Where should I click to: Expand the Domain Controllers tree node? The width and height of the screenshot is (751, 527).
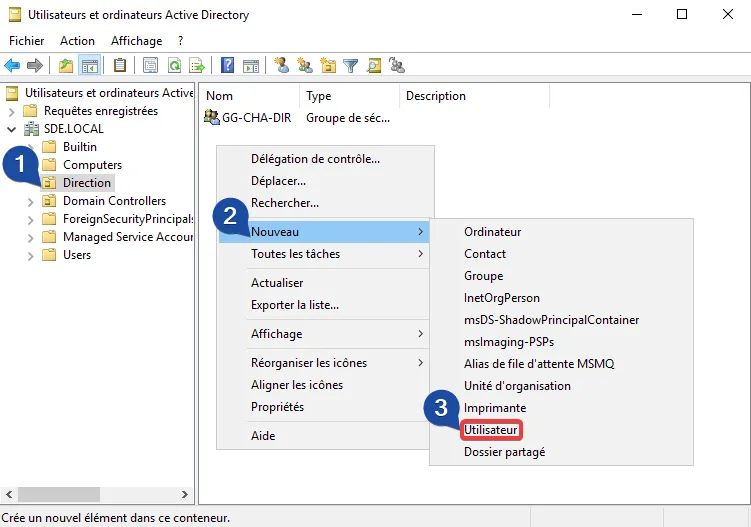click(x=31, y=201)
